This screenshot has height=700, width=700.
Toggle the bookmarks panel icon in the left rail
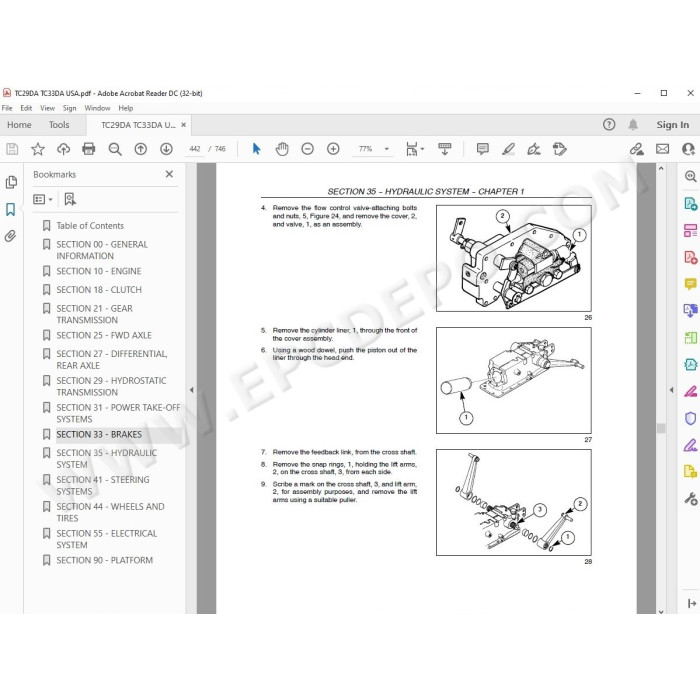coord(11,209)
